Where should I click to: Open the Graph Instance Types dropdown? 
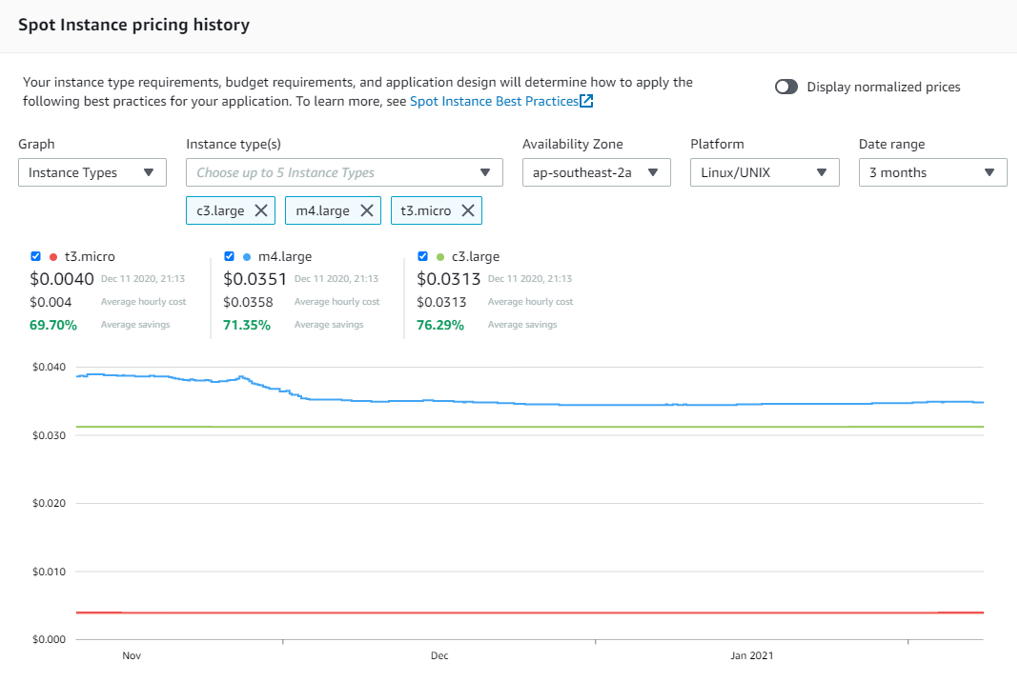click(92, 173)
